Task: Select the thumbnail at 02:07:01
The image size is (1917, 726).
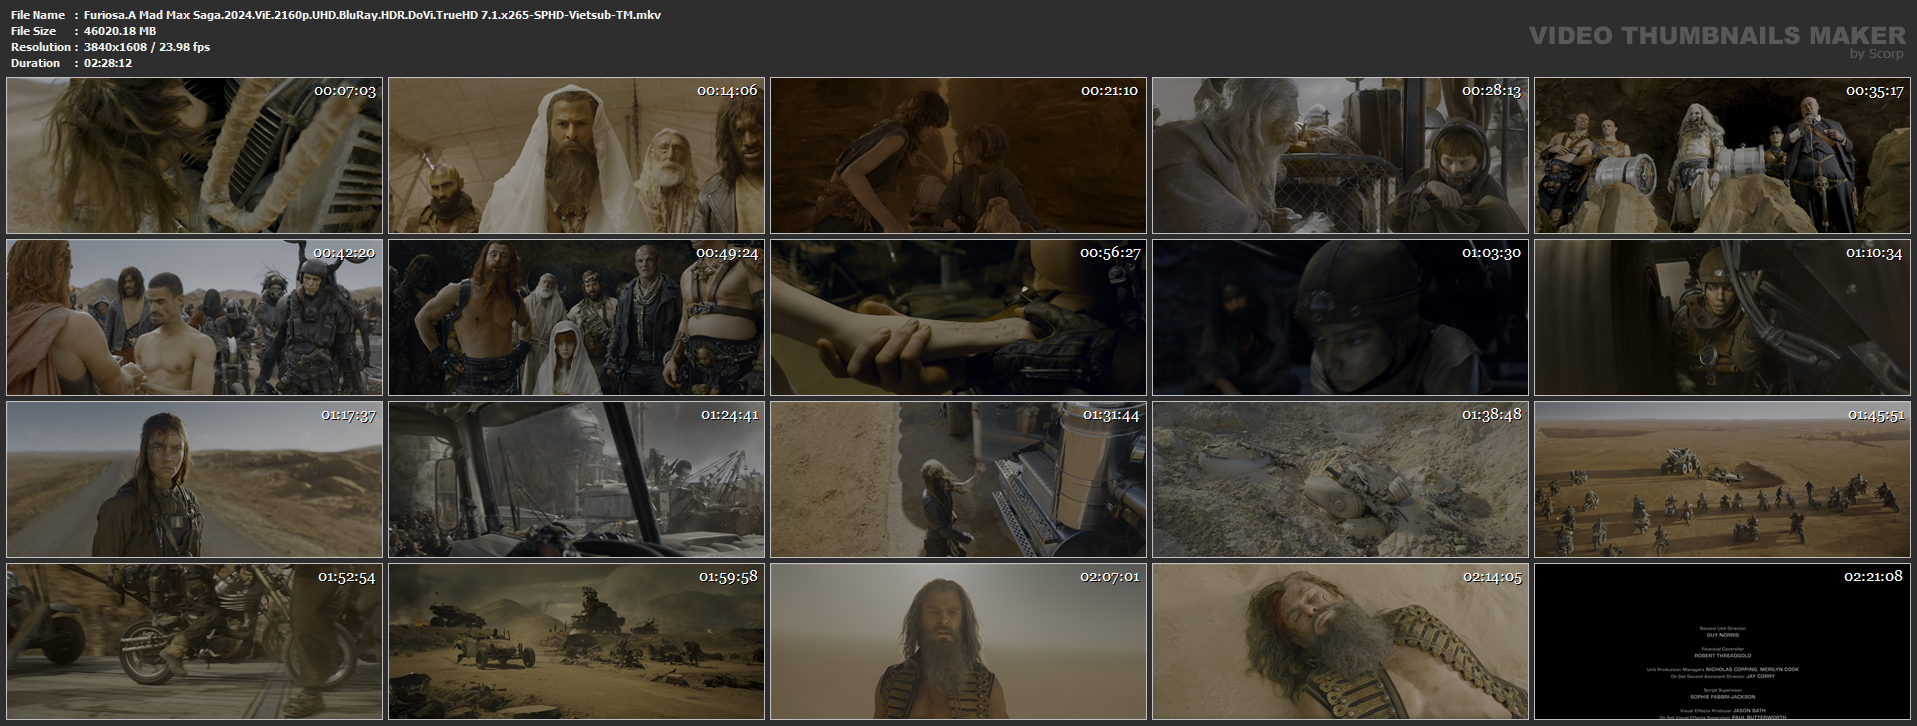Action: pos(958,642)
